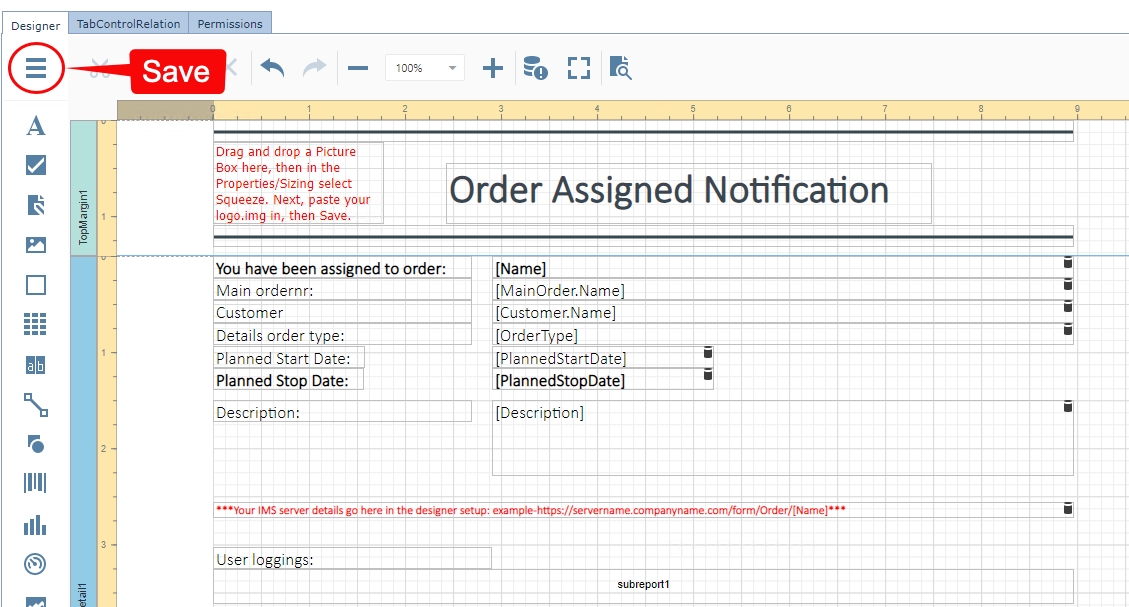Switch to the TabControlRelation tab
Viewport: 1129px width, 607px height.
128,24
